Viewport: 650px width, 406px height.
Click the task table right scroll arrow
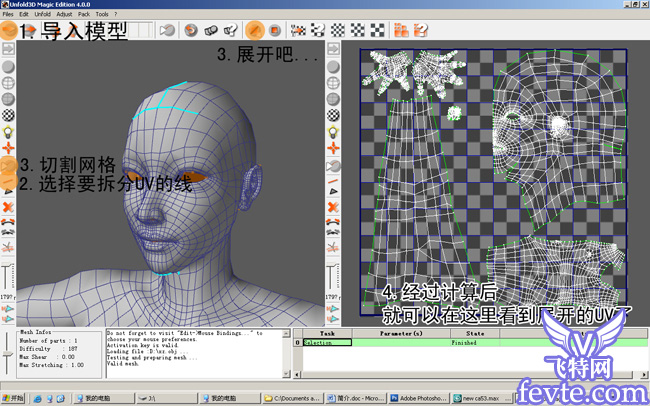tap(644, 374)
